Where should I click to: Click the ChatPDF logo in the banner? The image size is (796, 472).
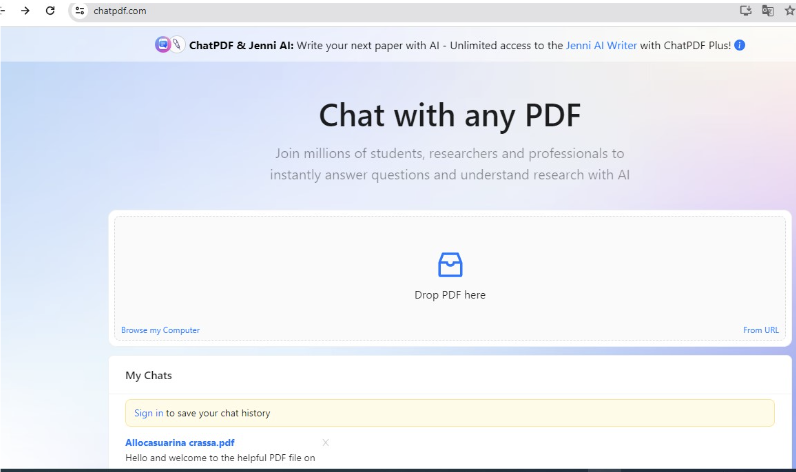coord(162,45)
